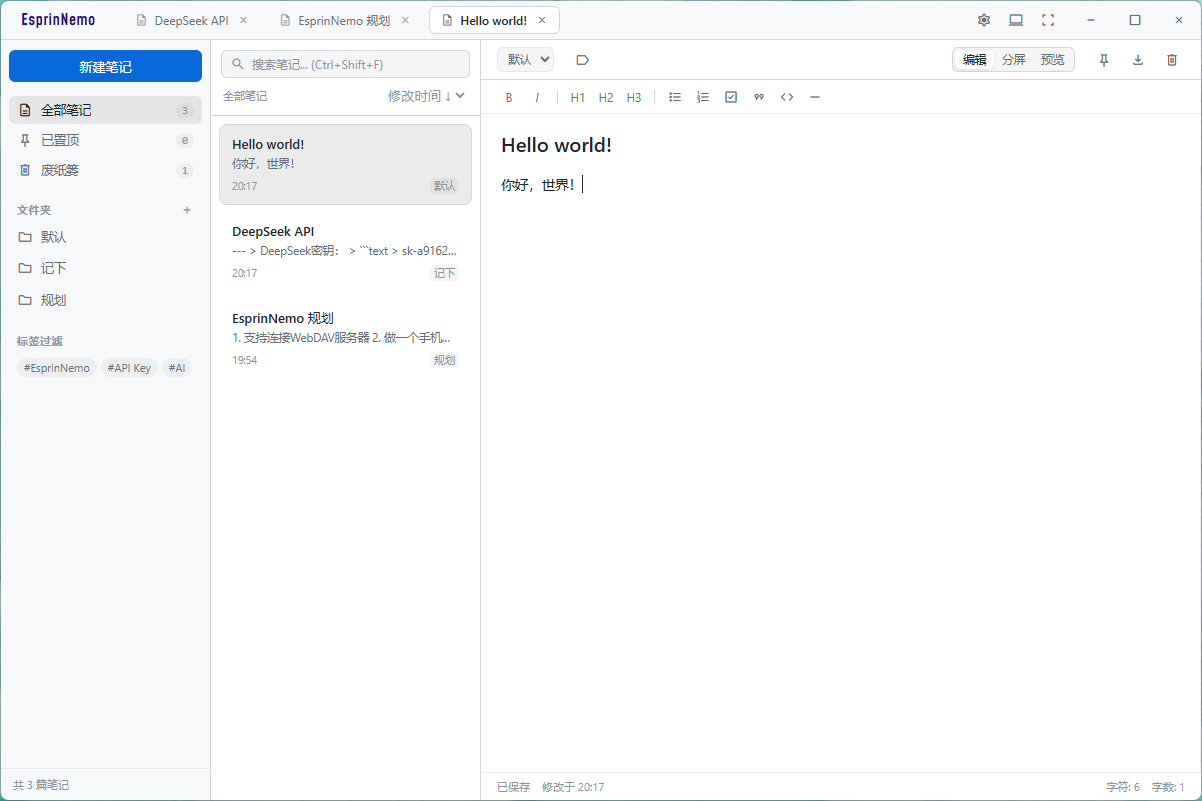This screenshot has width=1202, height=801.
Task: Download the note with export icon
Action: coord(1138,60)
